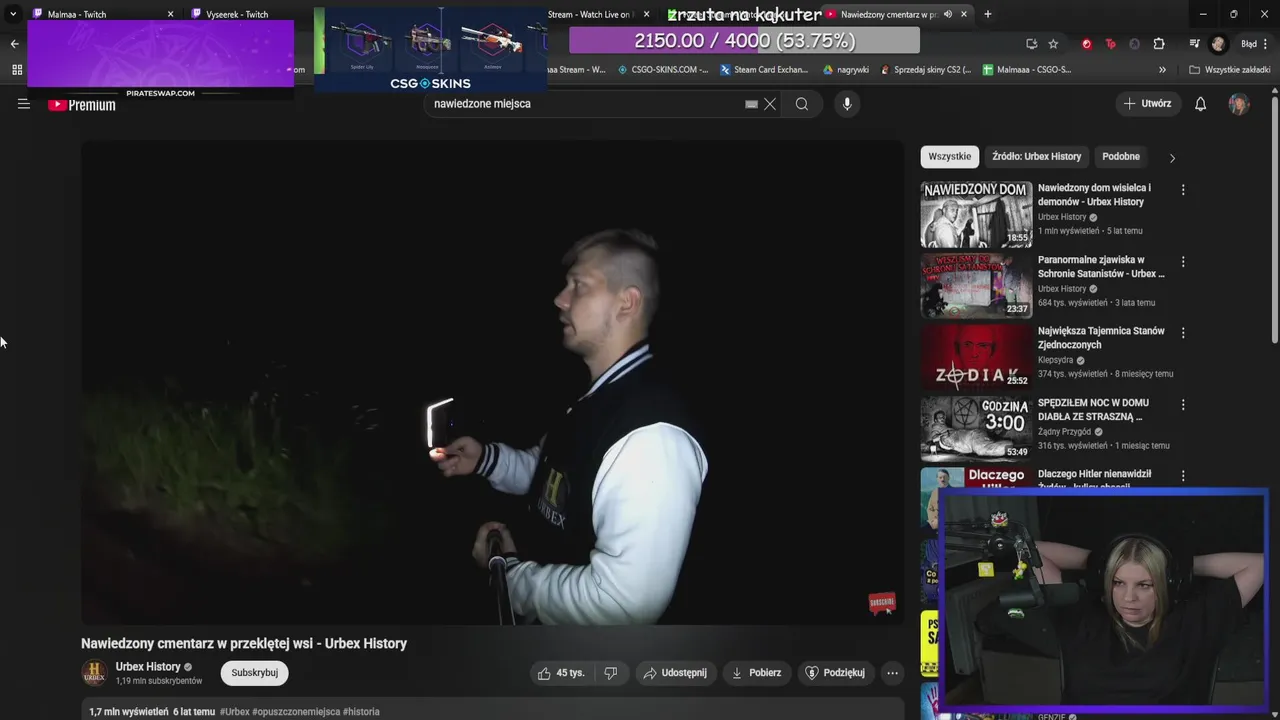Screen dimensions: 1280x720
Task: Dislike the video with thumbs down
Action: [x=610, y=673]
